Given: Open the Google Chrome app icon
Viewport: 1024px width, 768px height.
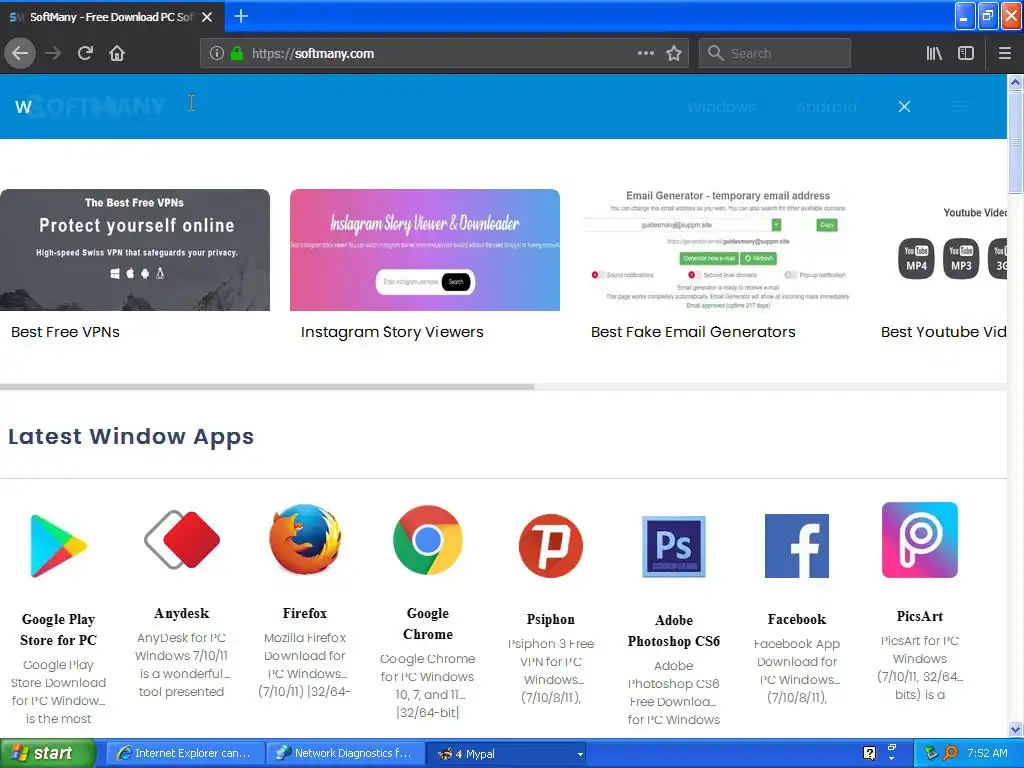Looking at the screenshot, I should 428,540.
